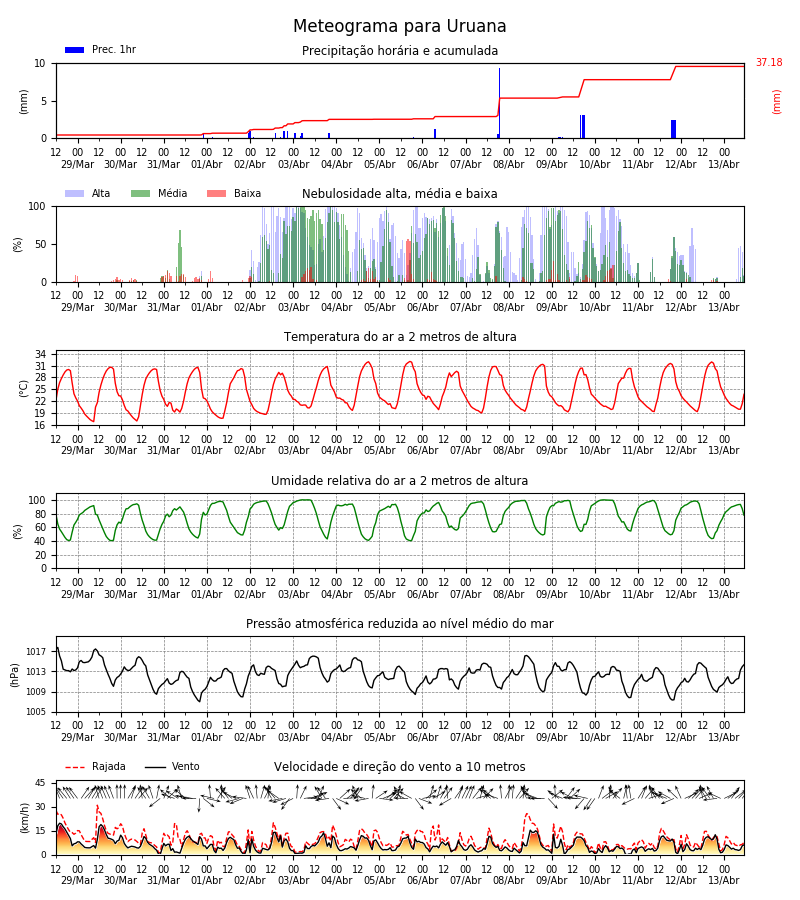This screenshot has width=800, height=900.
Task: Click the 34 tick label on the temperature axis
Action: coord(40,354)
